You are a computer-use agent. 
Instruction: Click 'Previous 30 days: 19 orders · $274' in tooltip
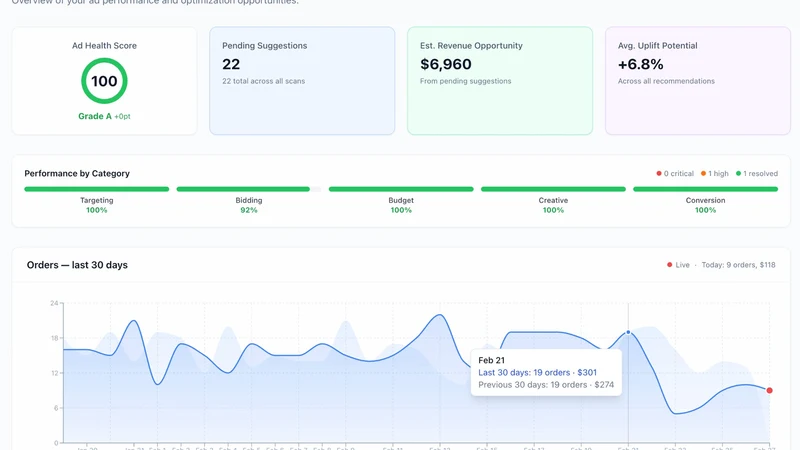pos(546,385)
